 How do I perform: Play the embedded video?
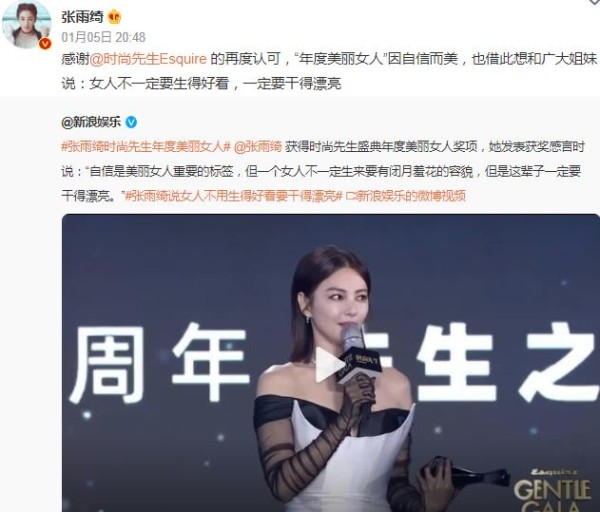[329, 364]
